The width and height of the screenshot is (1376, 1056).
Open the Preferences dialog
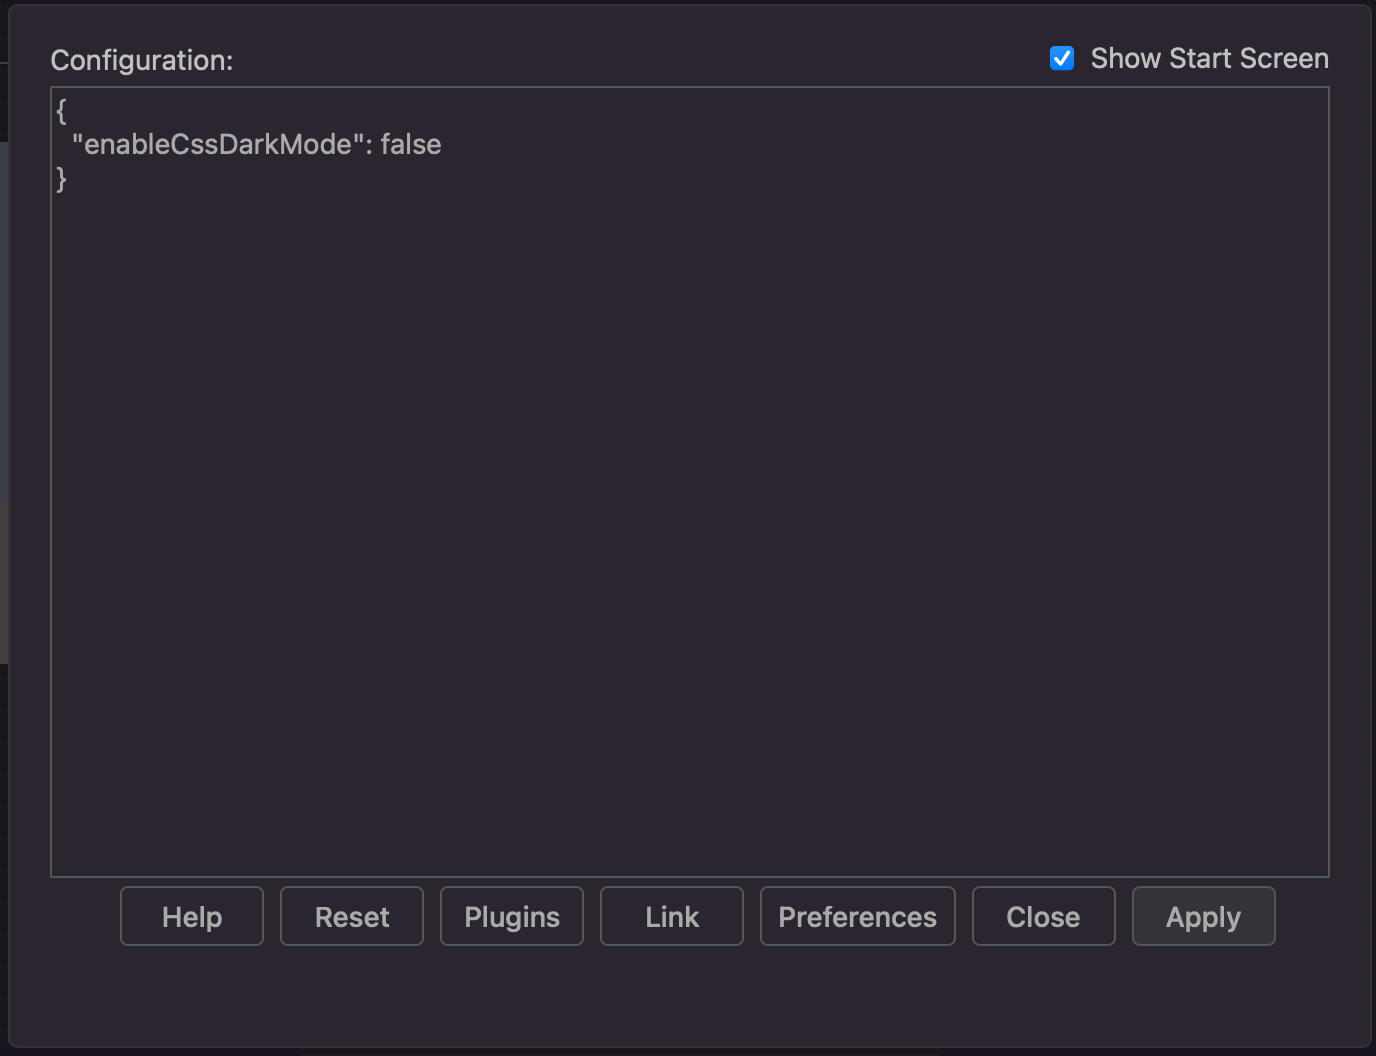857,916
